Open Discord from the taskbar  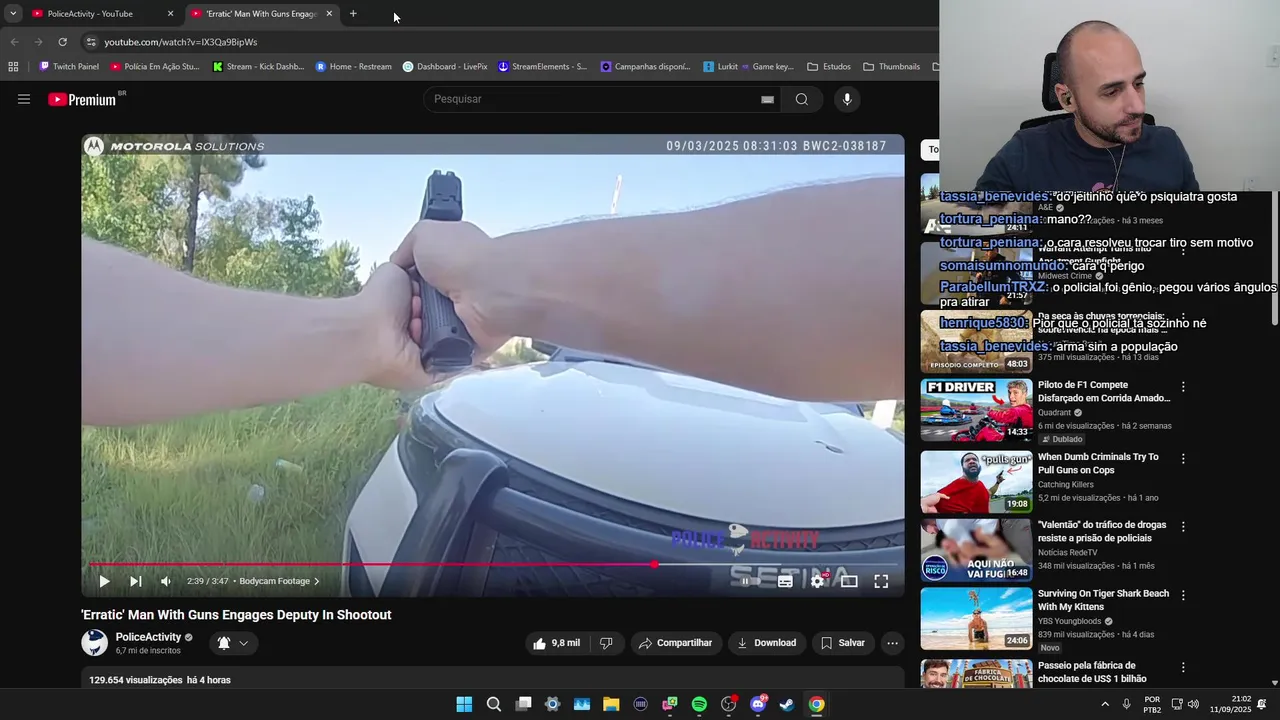click(758, 704)
